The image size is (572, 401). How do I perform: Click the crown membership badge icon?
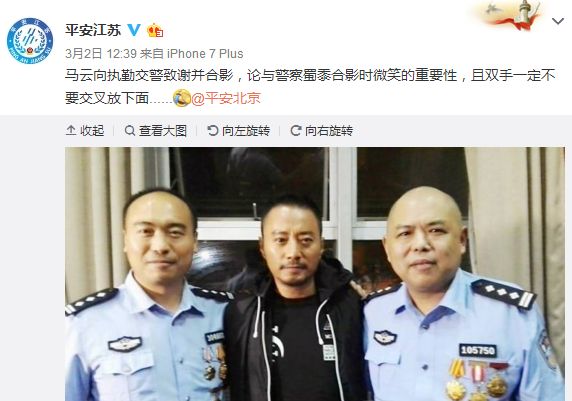click(155, 30)
